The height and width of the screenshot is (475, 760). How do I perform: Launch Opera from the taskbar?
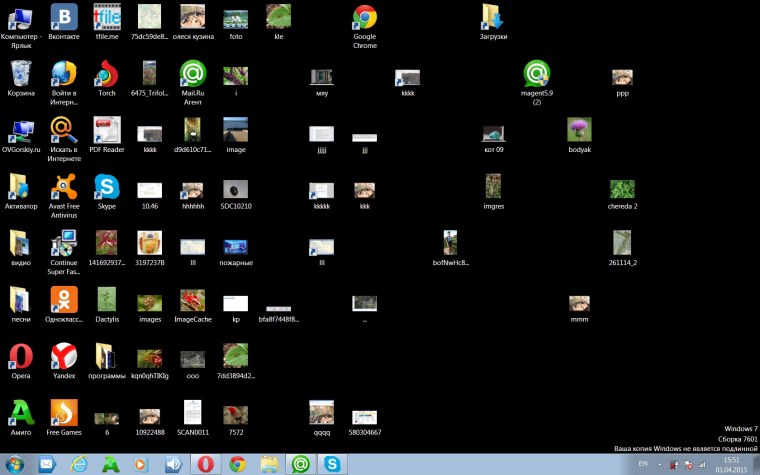click(x=204, y=464)
